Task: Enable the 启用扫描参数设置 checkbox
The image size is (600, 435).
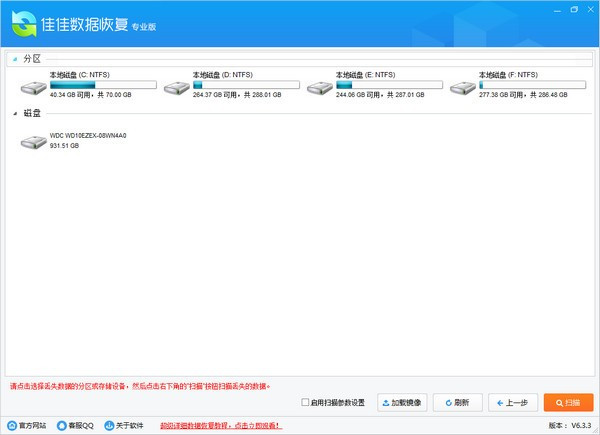Action: pyautogui.click(x=305, y=402)
